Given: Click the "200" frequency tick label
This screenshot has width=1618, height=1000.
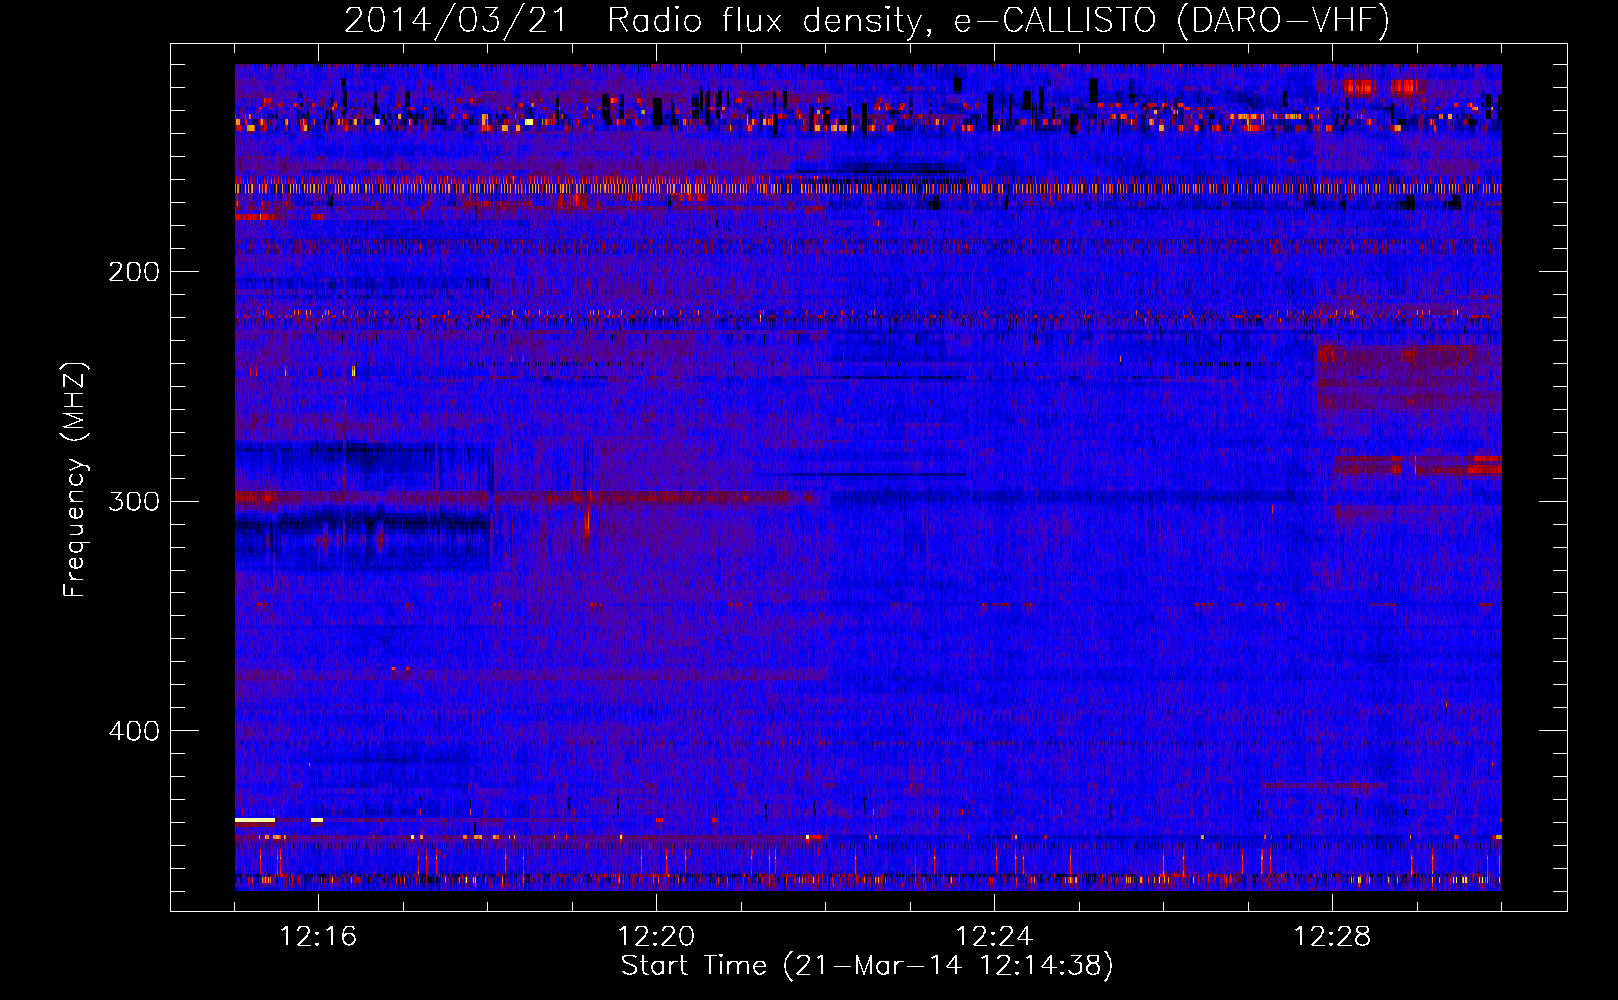Looking at the screenshot, I should (x=134, y=271).
